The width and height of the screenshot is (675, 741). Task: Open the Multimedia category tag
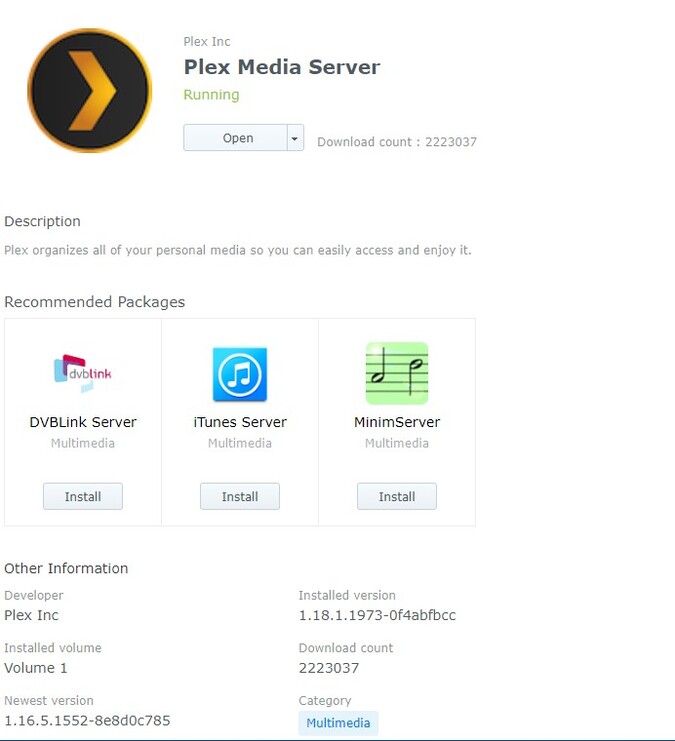(x=338, y=723)
